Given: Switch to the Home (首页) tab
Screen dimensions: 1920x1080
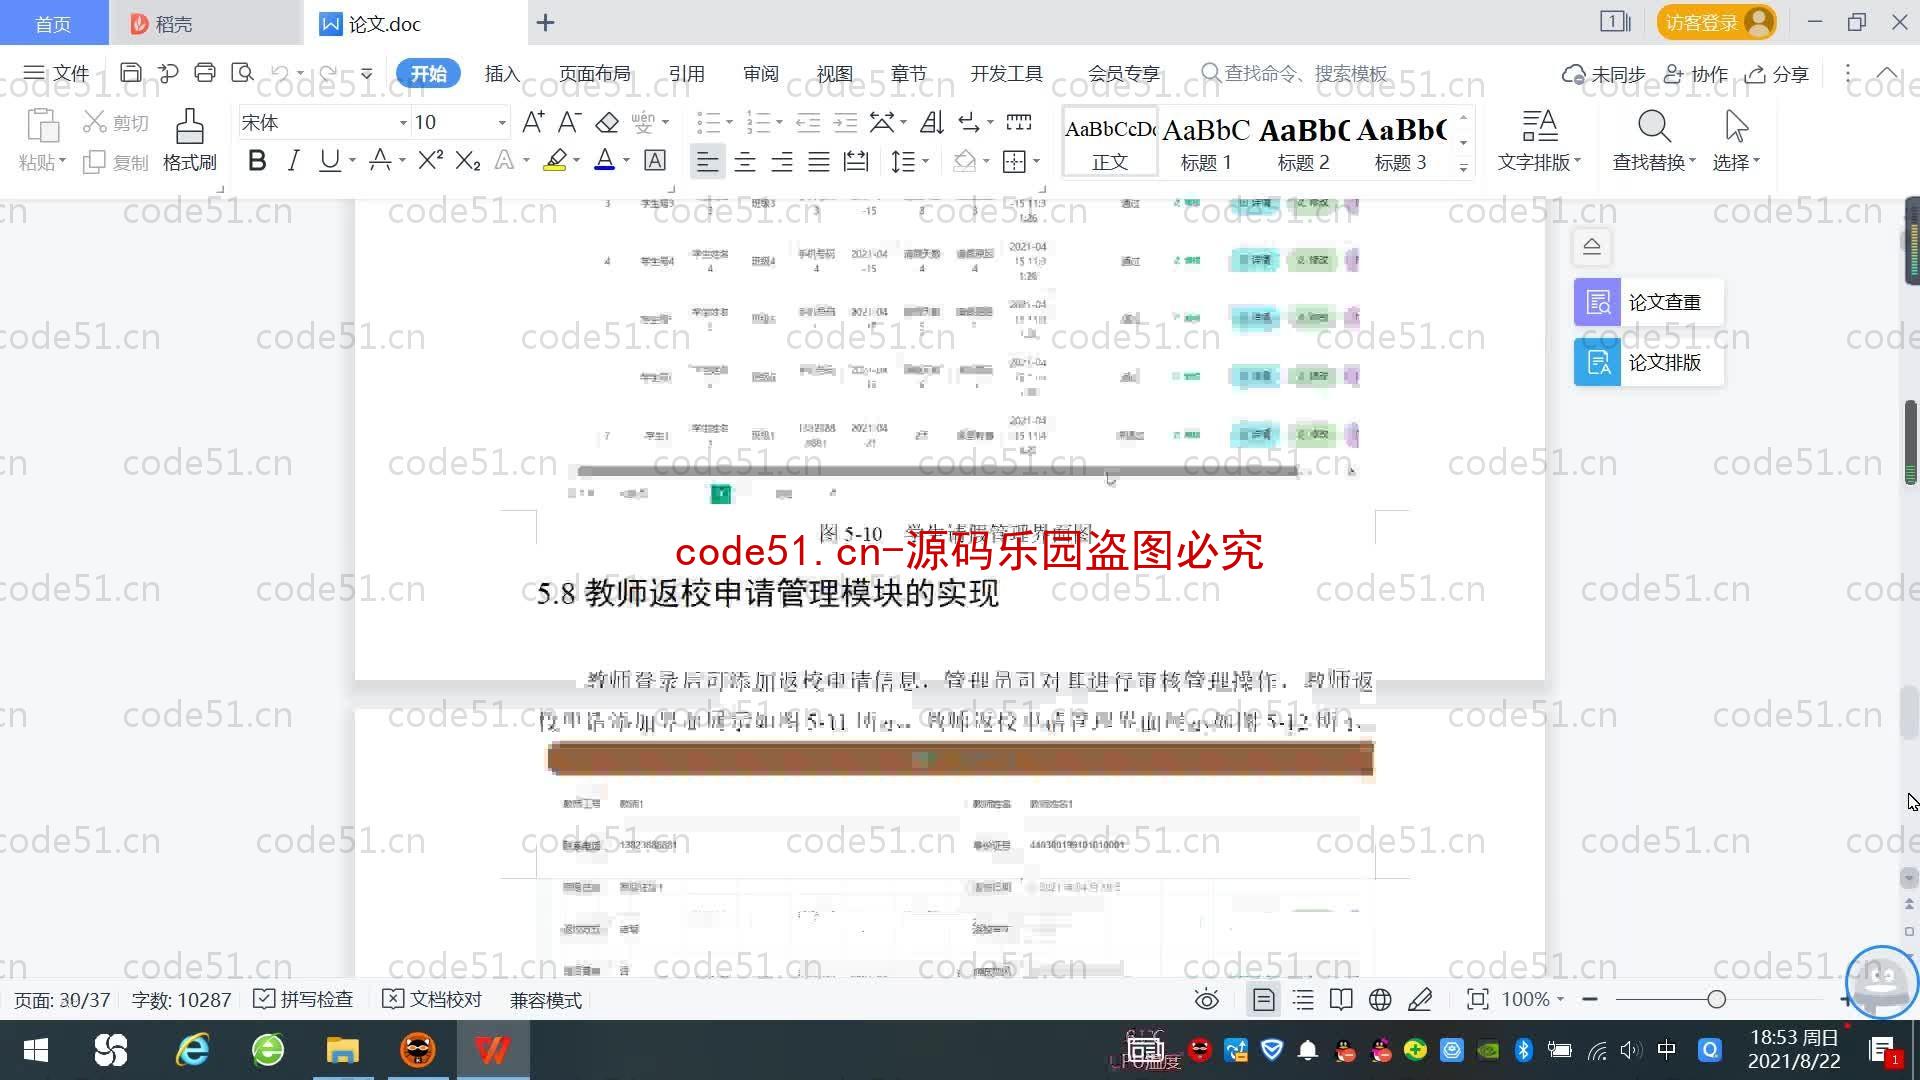Looking at the screenshot, I should [x=54, y=23].
